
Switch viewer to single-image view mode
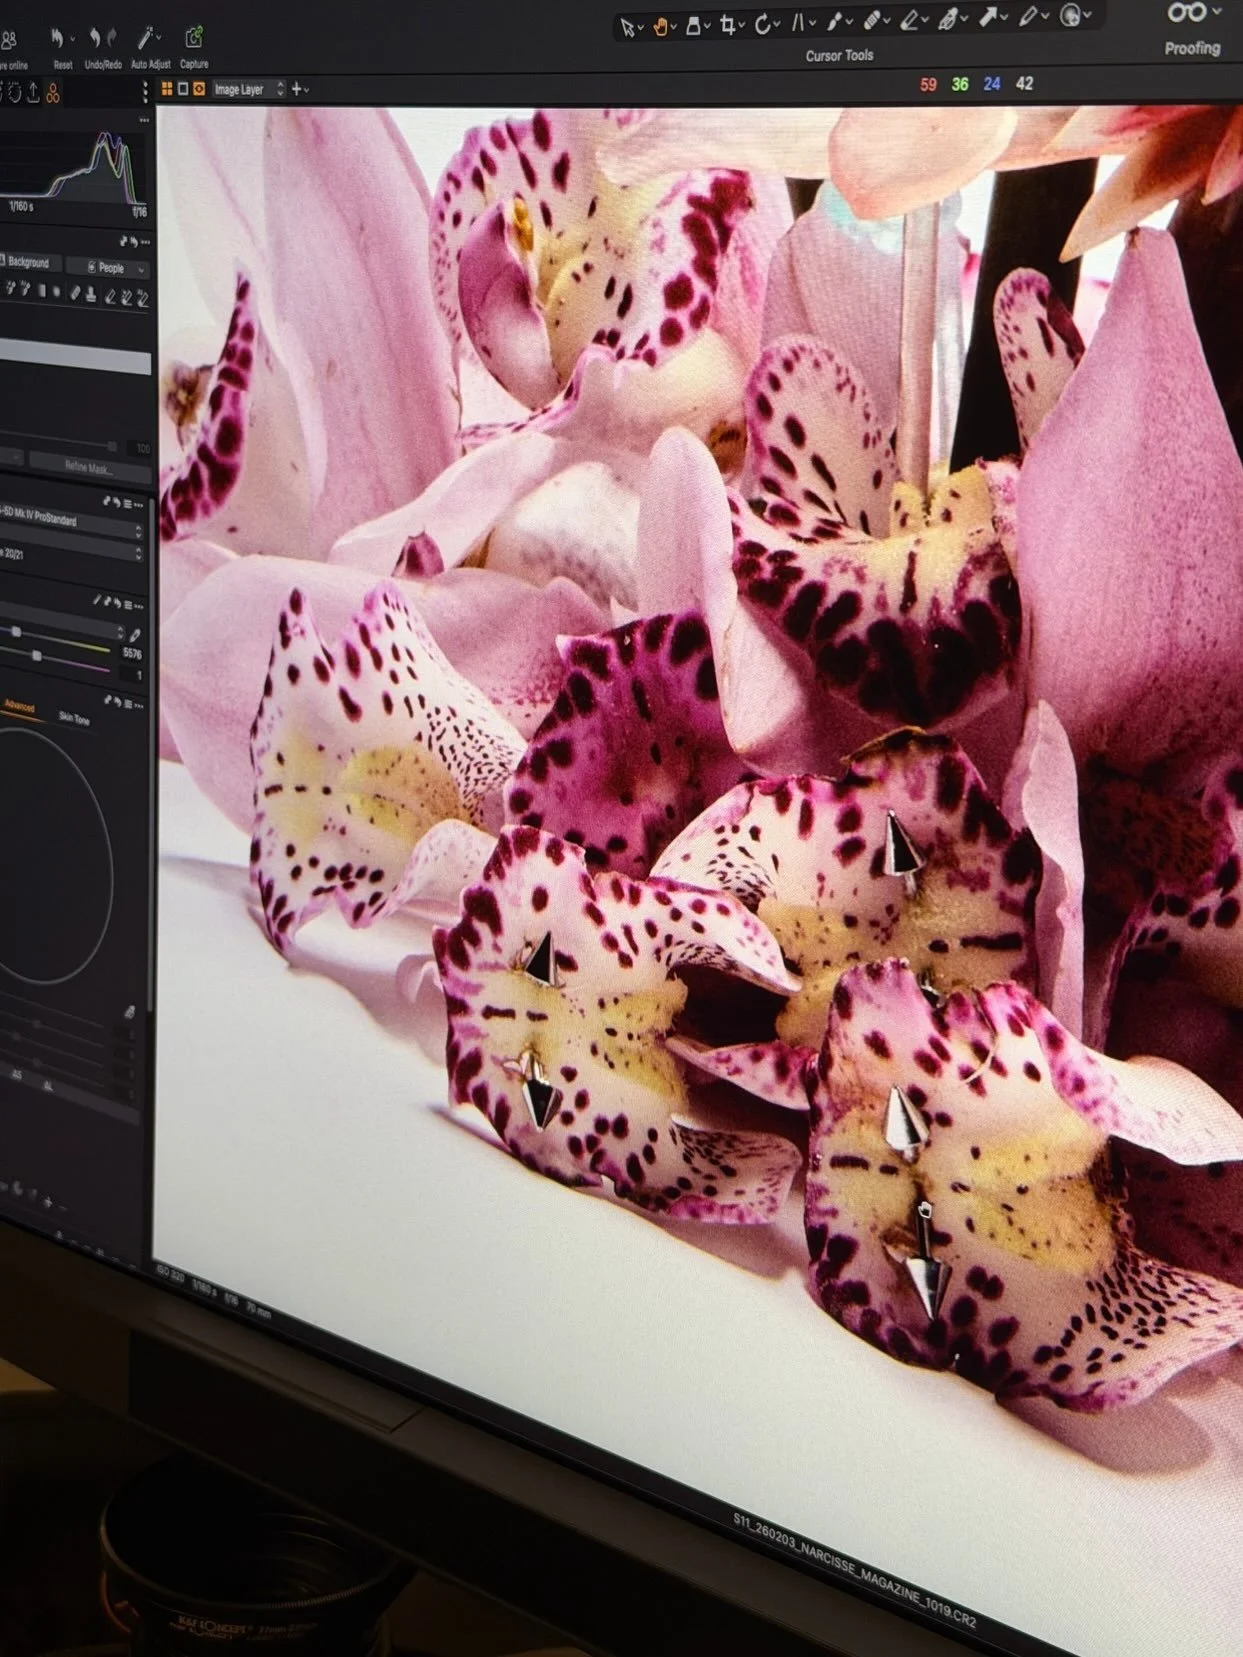[x=183, y=89]
